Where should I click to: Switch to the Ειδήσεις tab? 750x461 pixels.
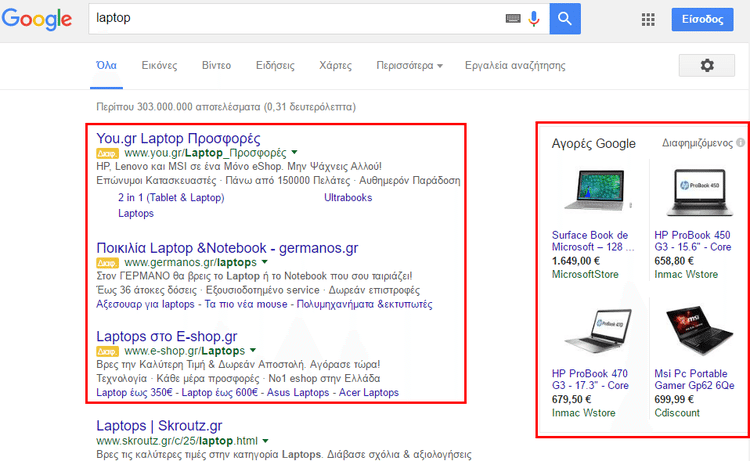275,66
